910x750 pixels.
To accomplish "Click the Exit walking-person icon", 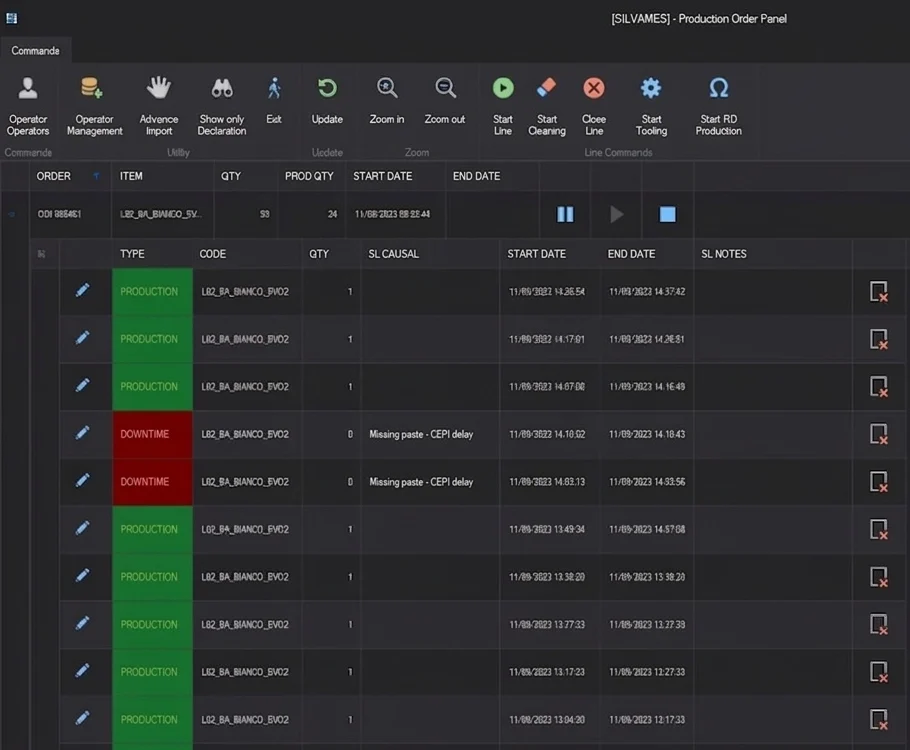I will 274,100.
